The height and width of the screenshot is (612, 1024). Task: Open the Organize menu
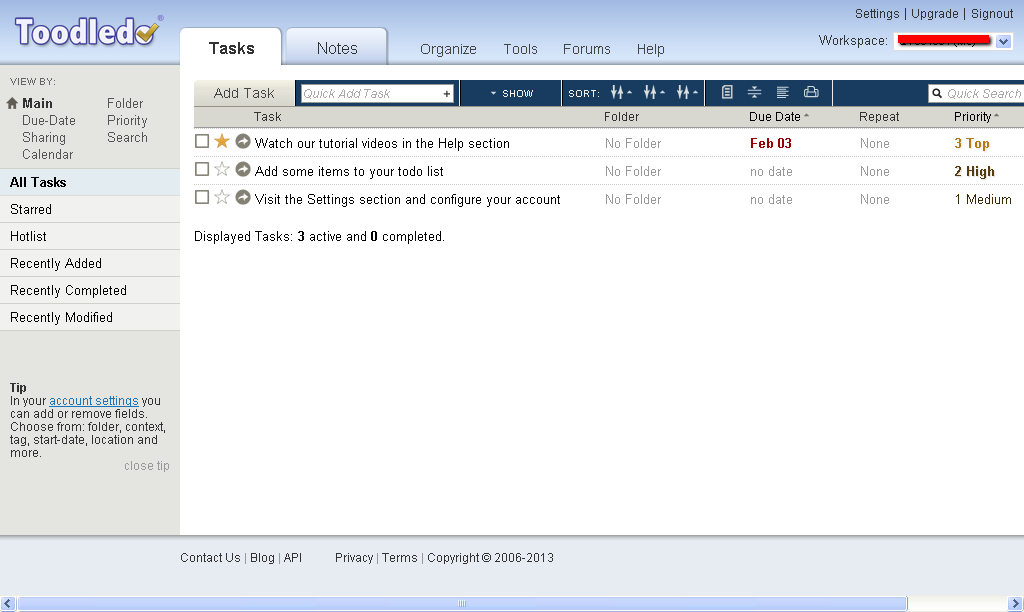click(448, 50)
